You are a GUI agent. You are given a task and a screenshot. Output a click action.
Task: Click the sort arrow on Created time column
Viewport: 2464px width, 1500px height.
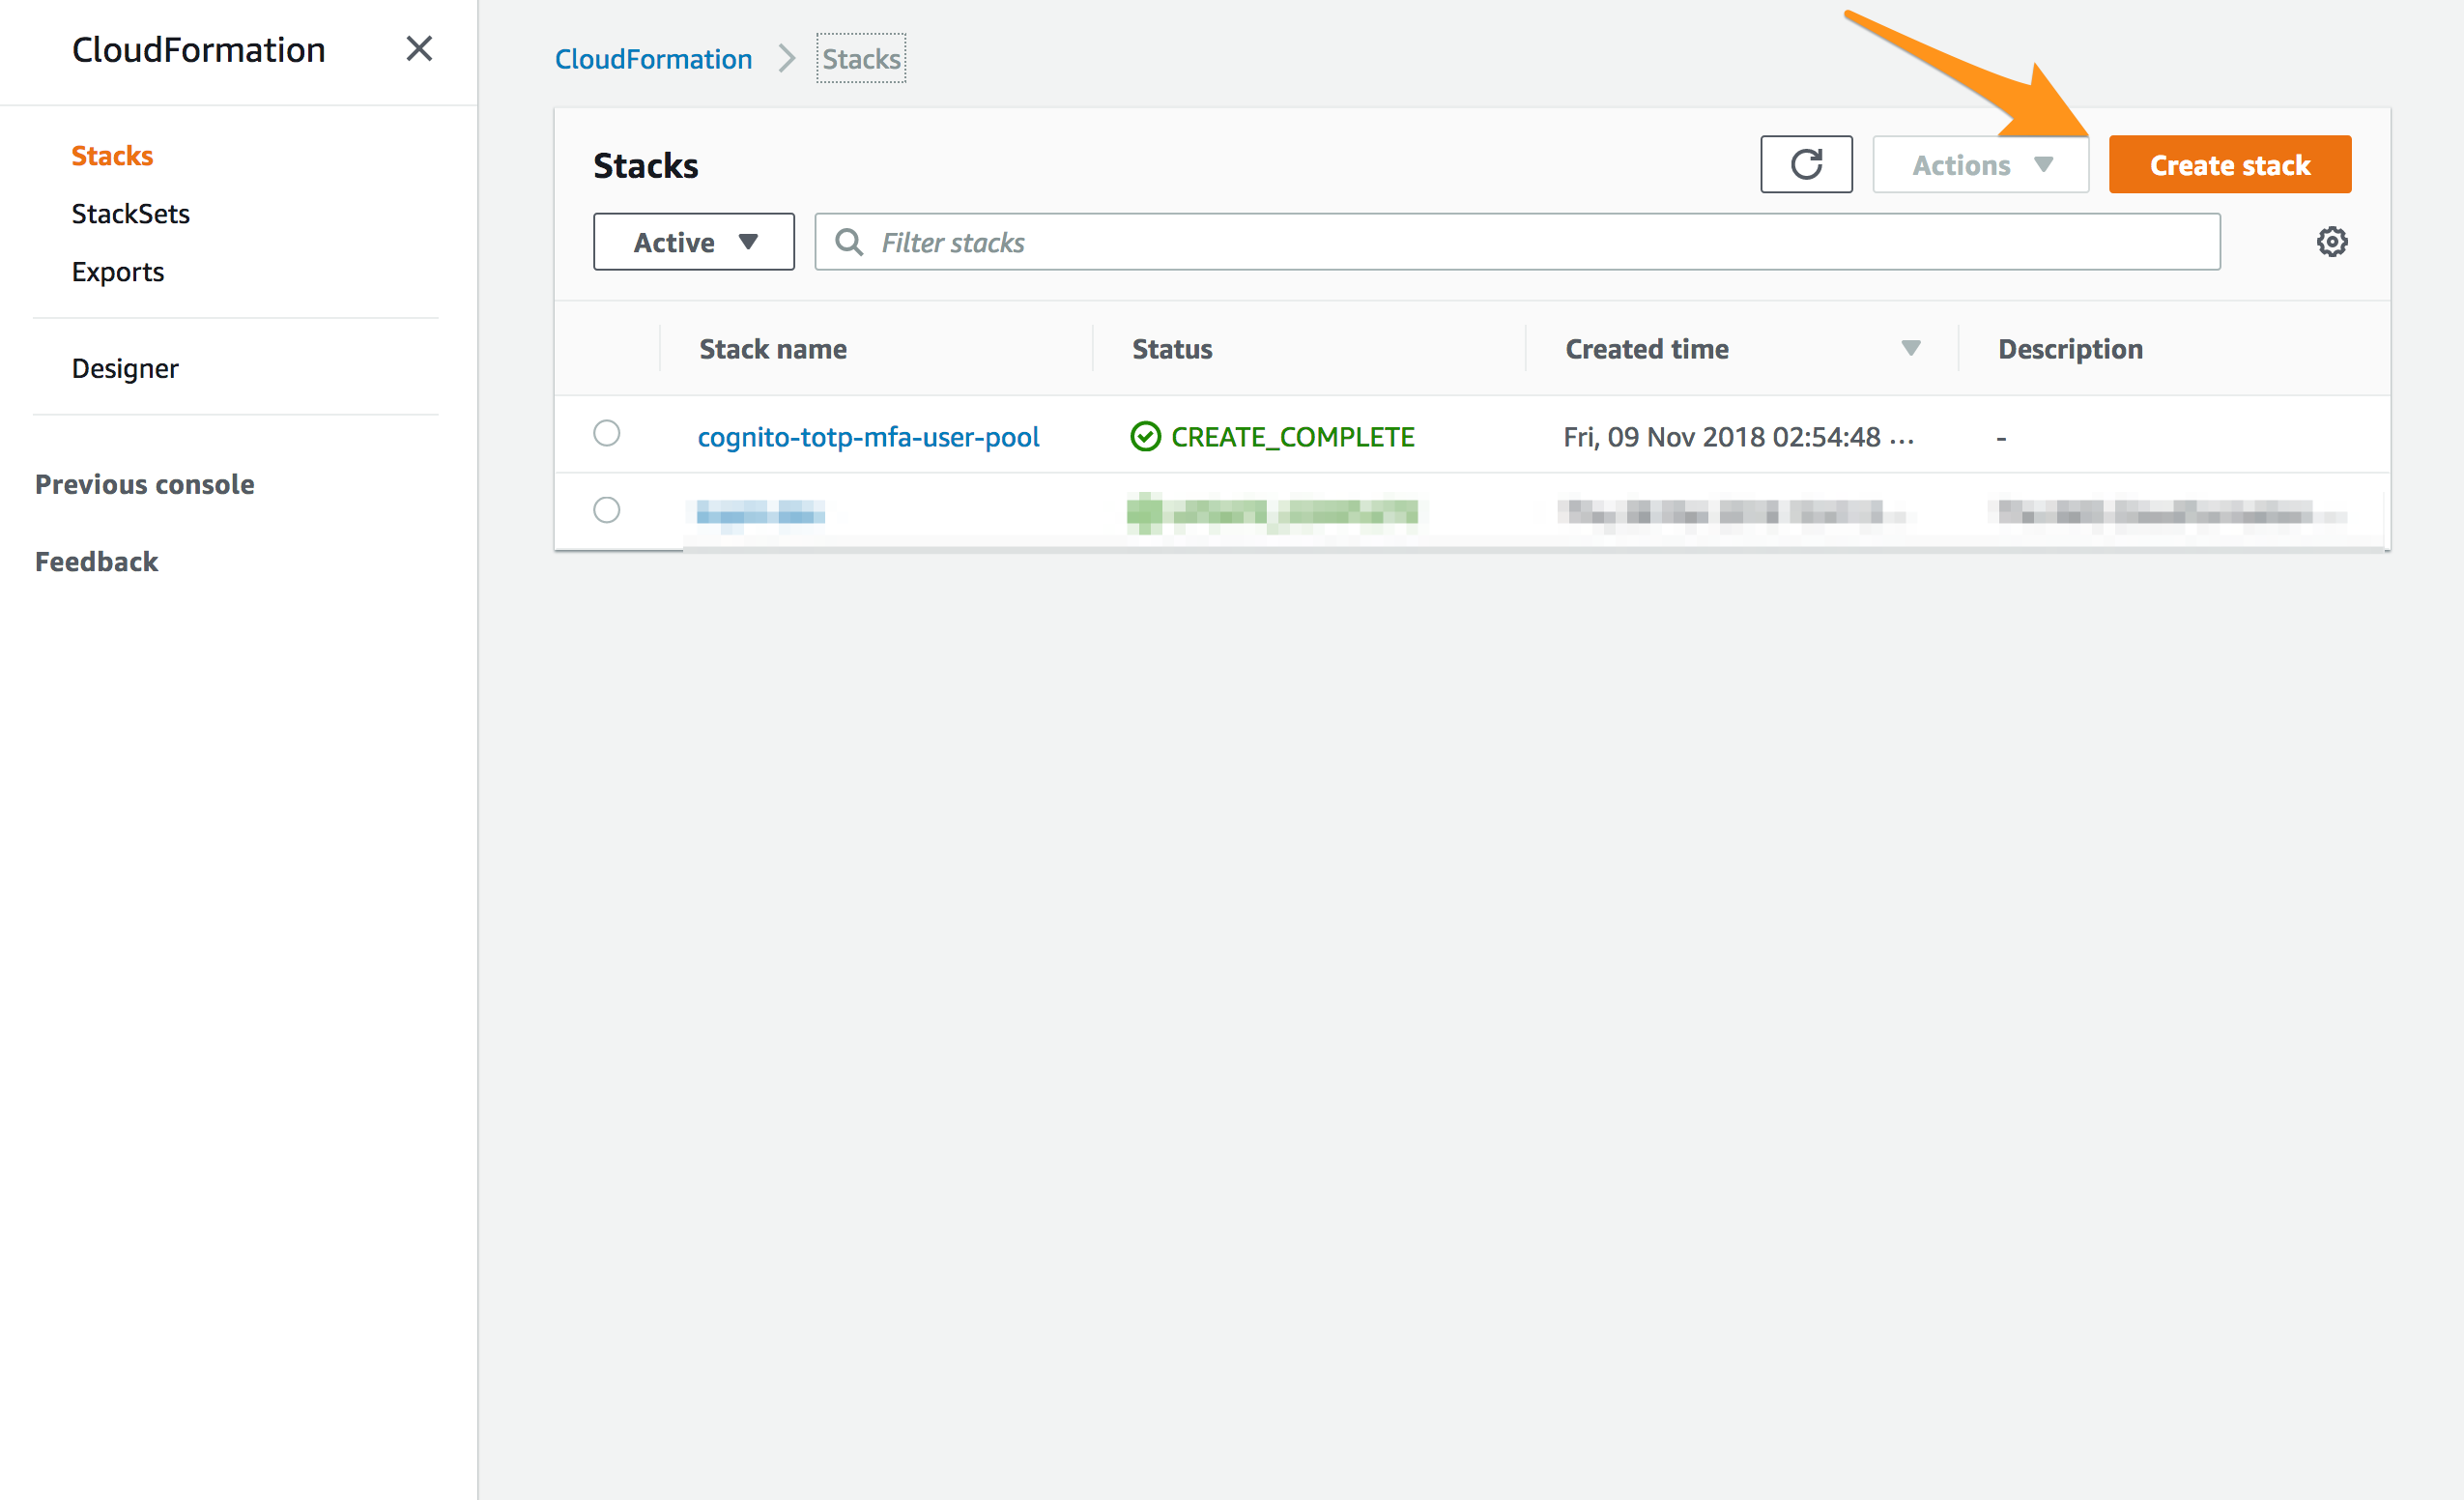(x=1911, y=348)
